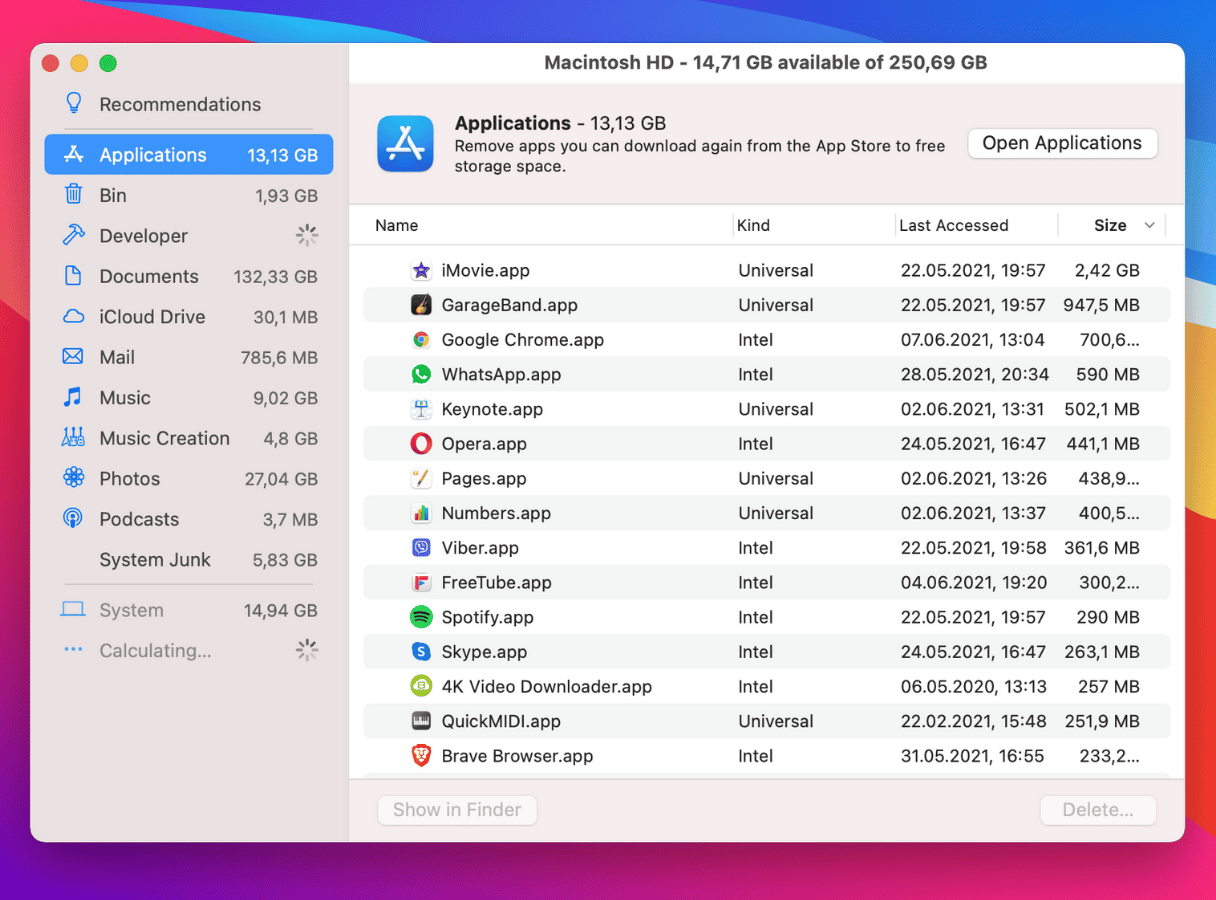Screen dimensions: 1216x900
Task: Select the Opera.app entry
Action: click(484, 444)
